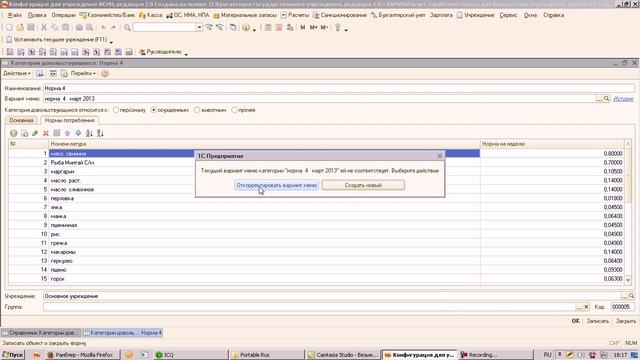Click the '...' select button of Группа field
Viewport: 640px width, 360px height.
579,307
